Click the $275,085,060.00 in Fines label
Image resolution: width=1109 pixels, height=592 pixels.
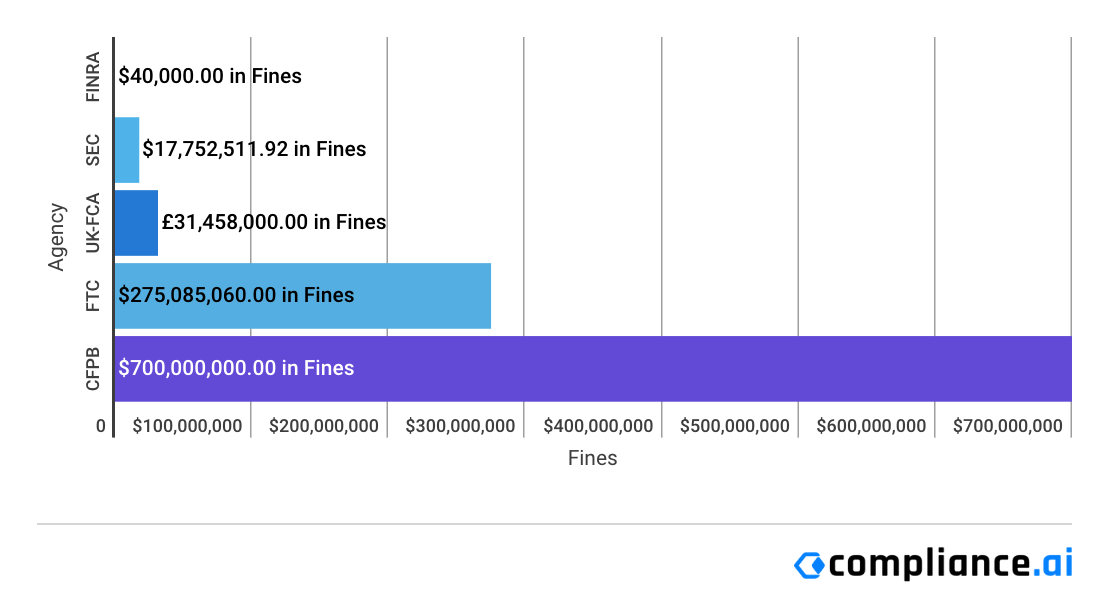pyautogui.click(x=236, y=295)
